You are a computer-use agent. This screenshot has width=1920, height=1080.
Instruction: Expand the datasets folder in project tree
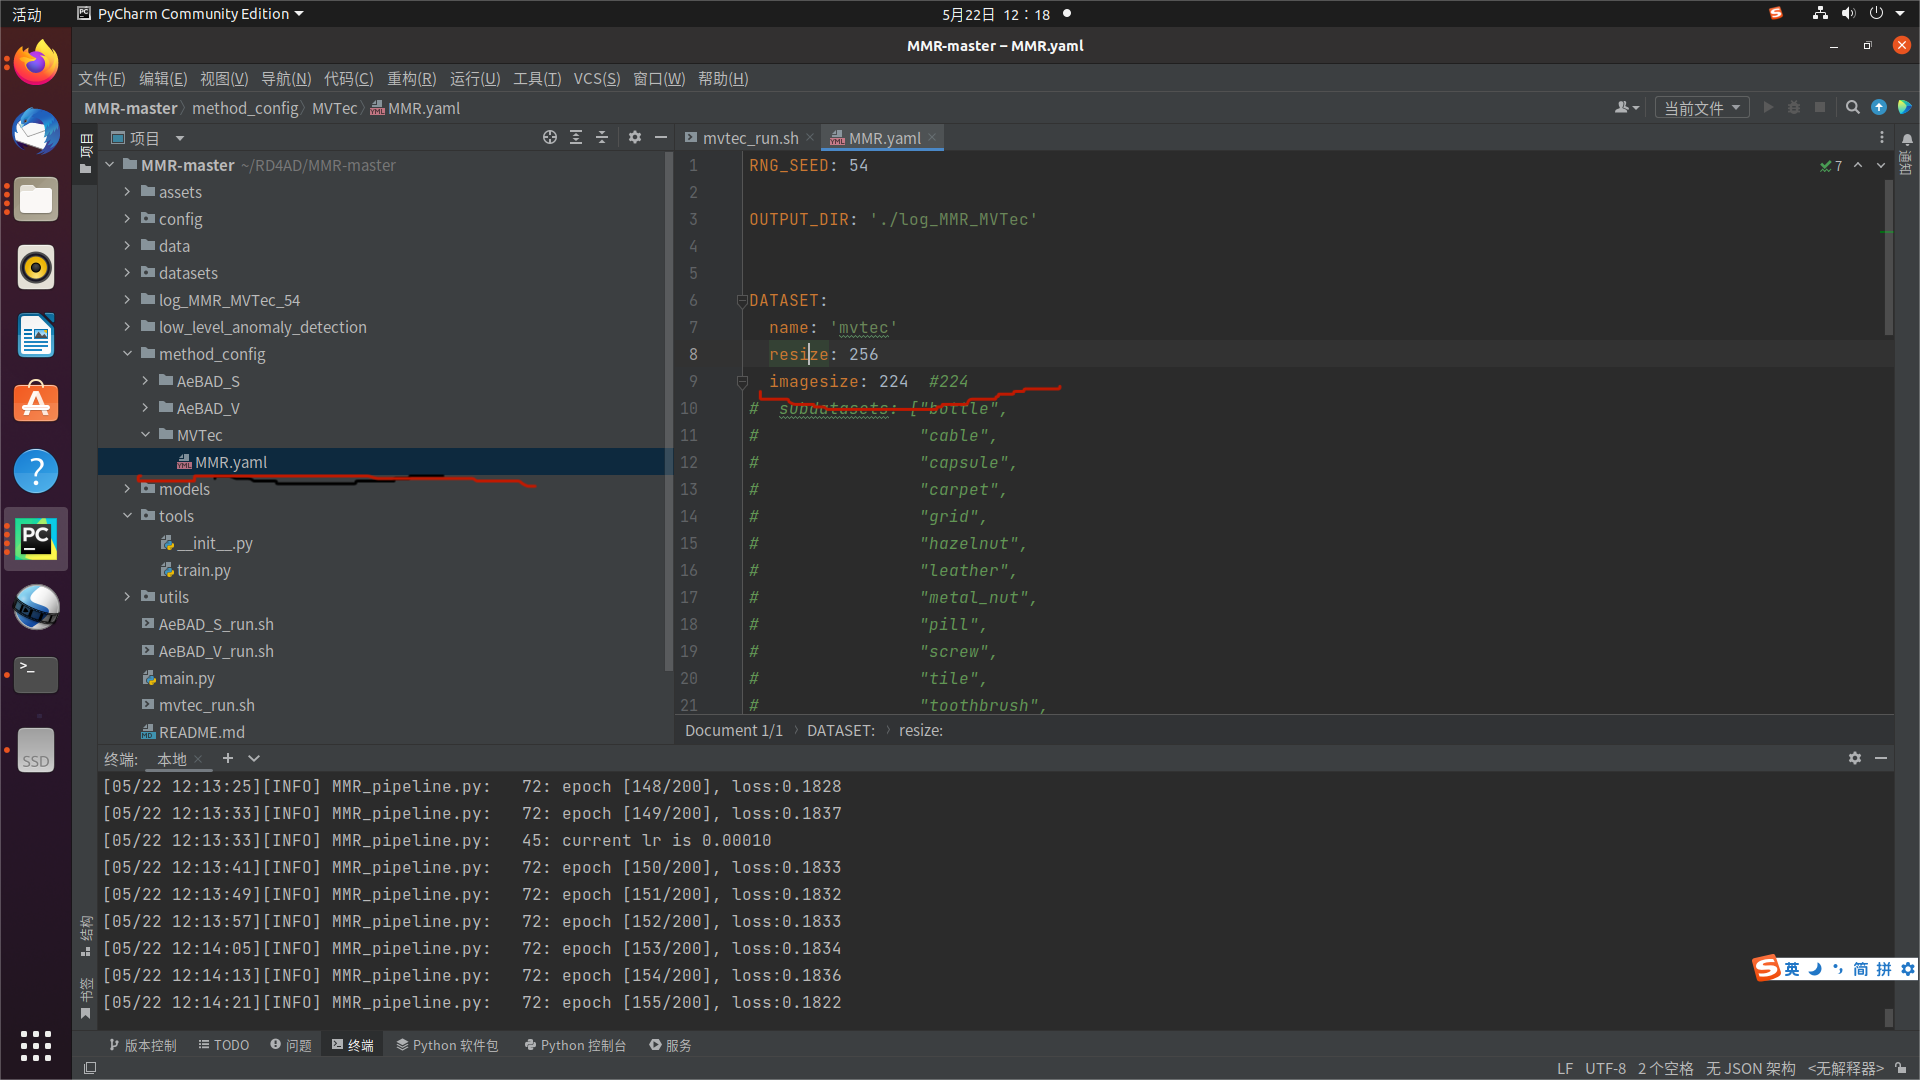(127, 272)
